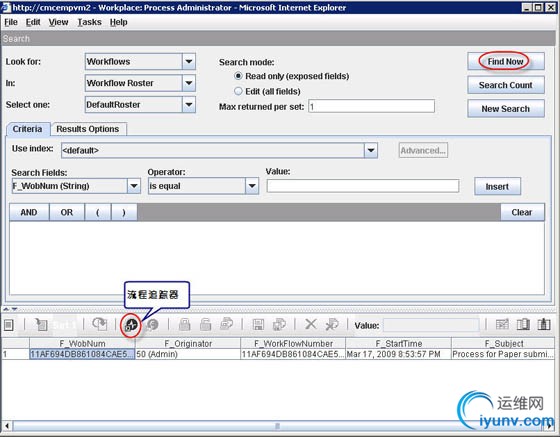Click the save-all multiple disks icon
The height and width of the screenshot is (437, 560).
tap(279, 324)
